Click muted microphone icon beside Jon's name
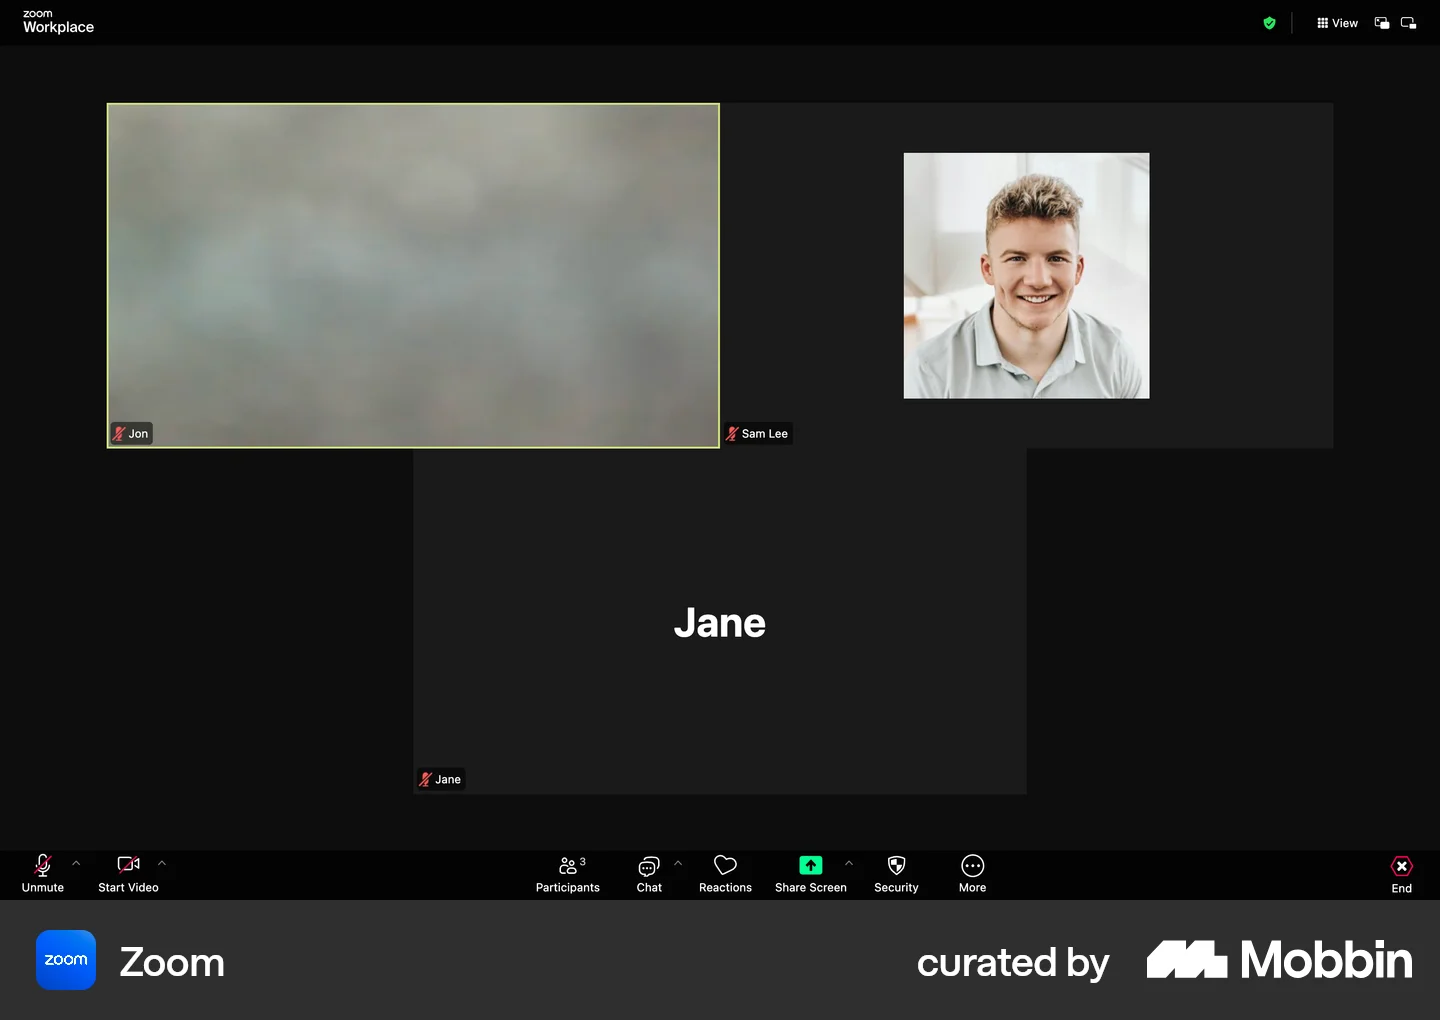This screenshot has height=1020, width=1440. [x=119, y=434]
